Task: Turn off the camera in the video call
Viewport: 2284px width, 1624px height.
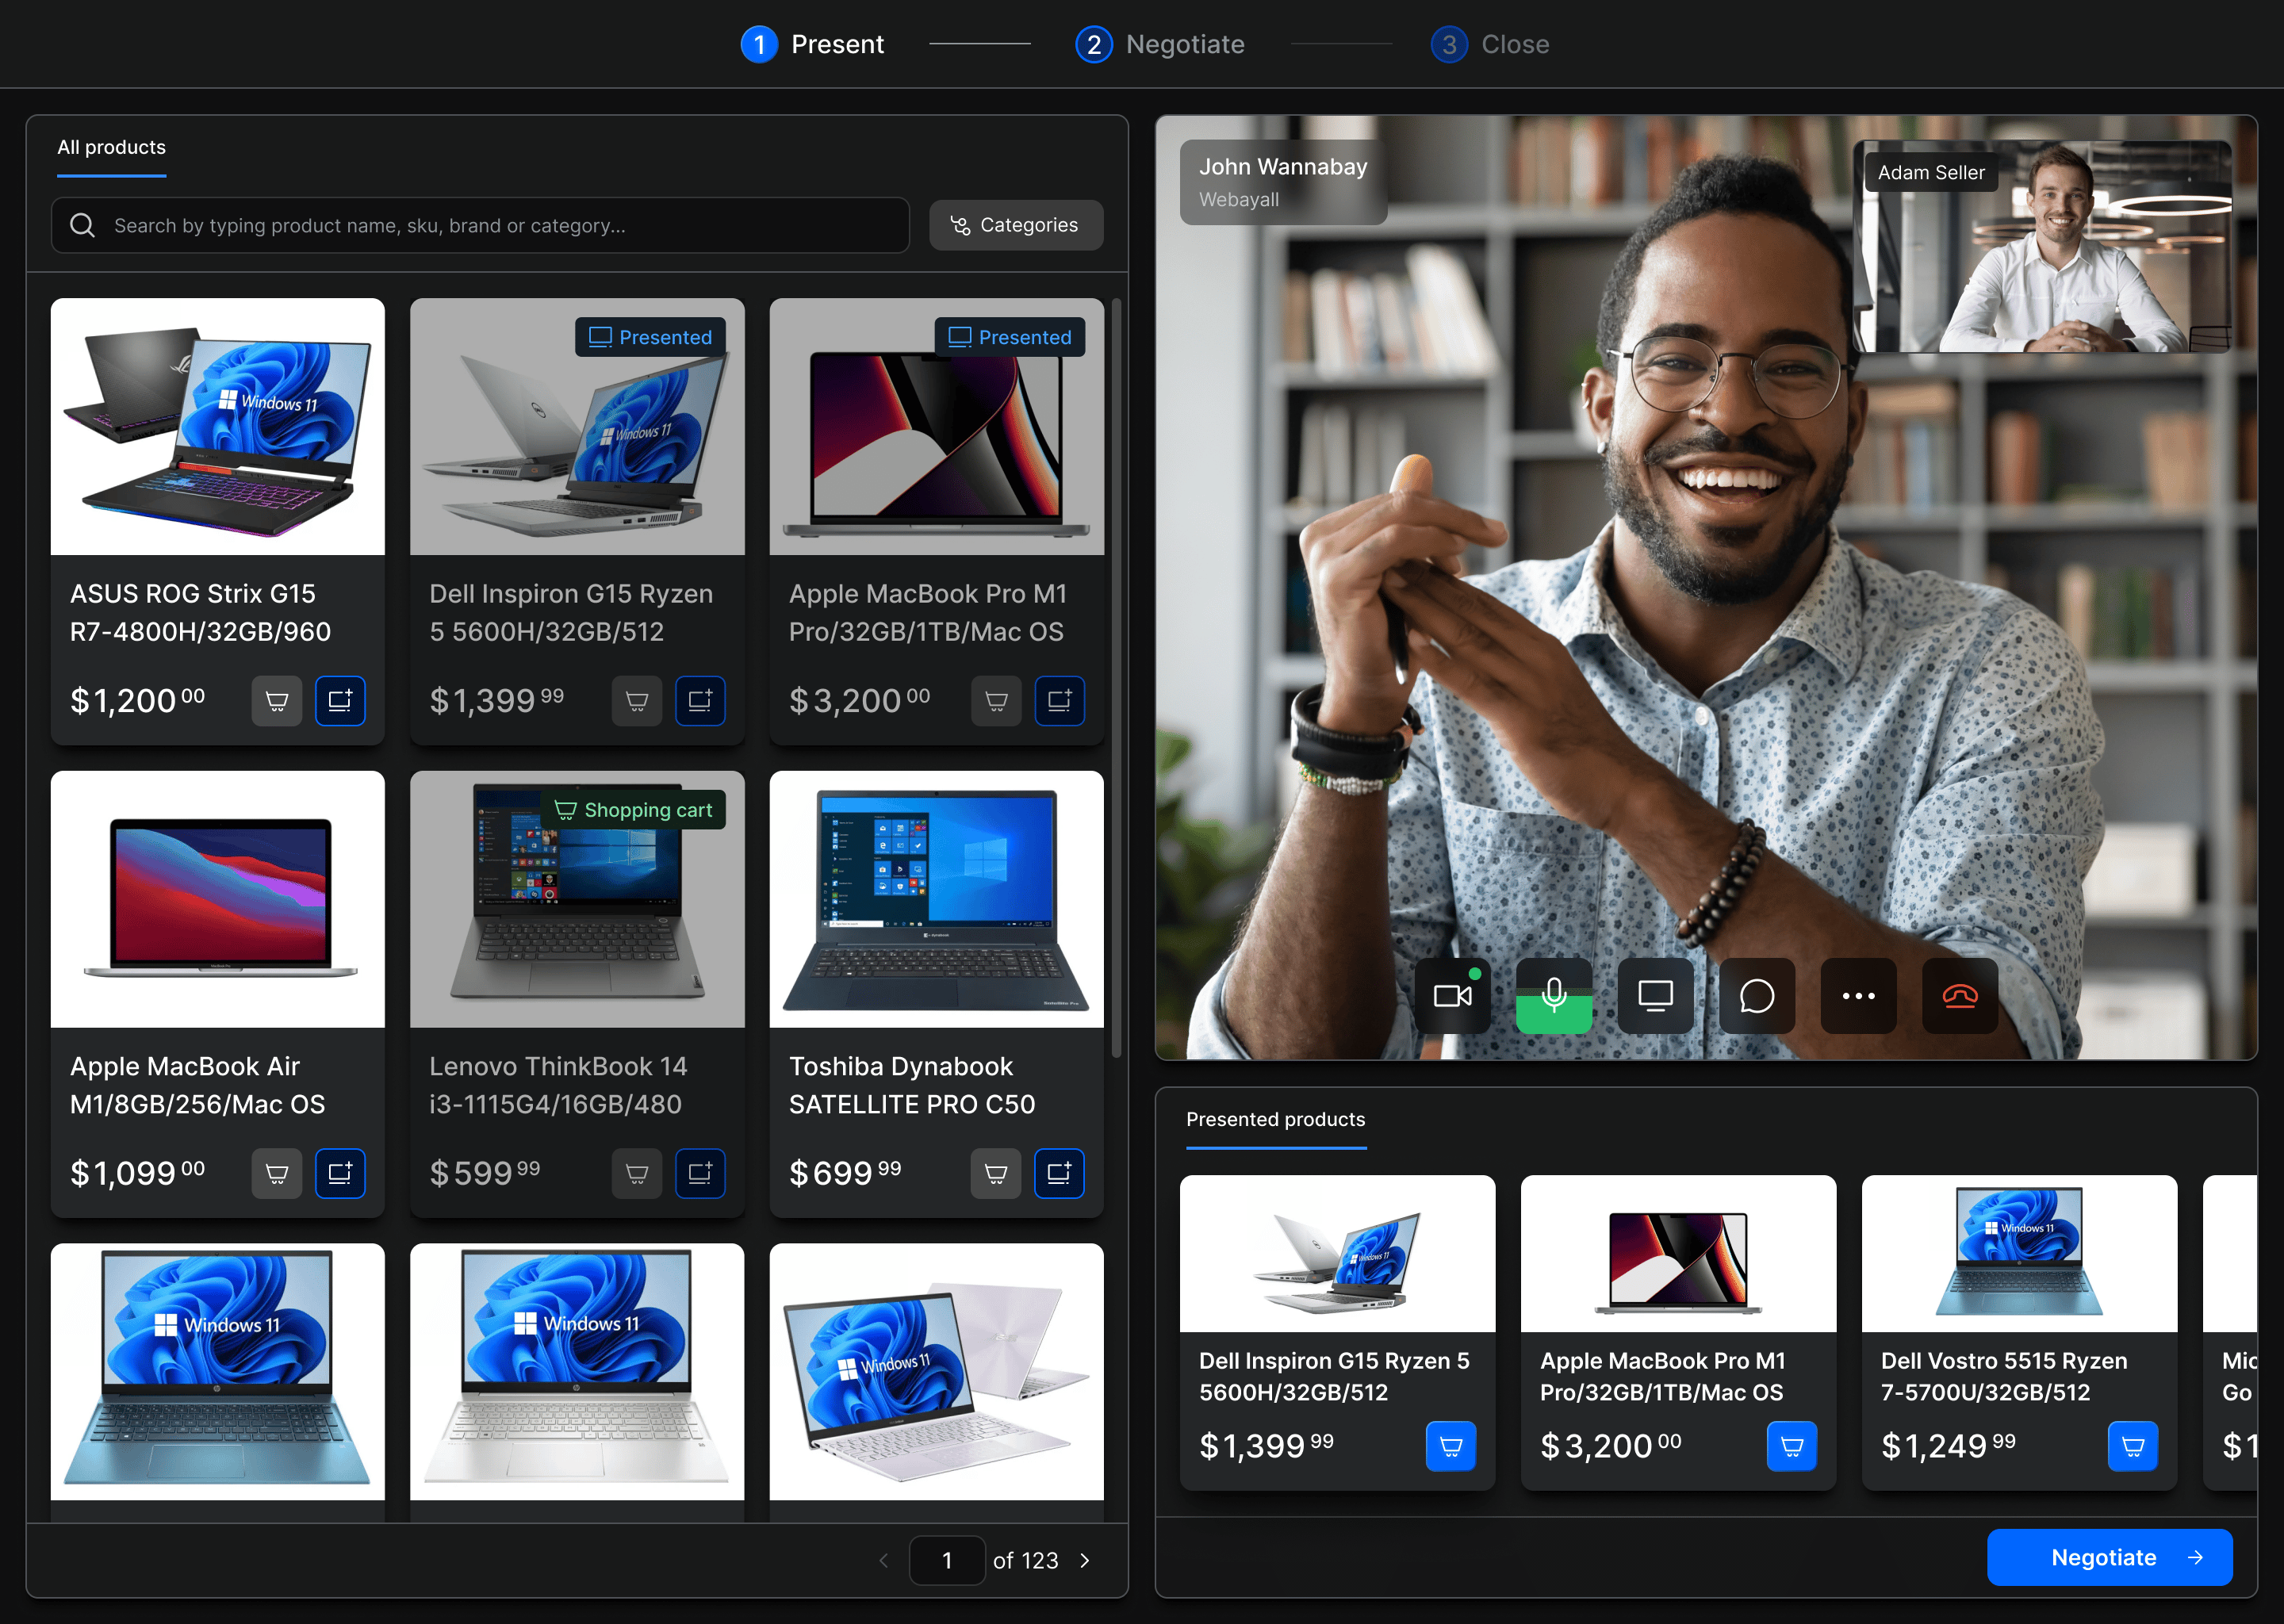Action: (1452, 995)
